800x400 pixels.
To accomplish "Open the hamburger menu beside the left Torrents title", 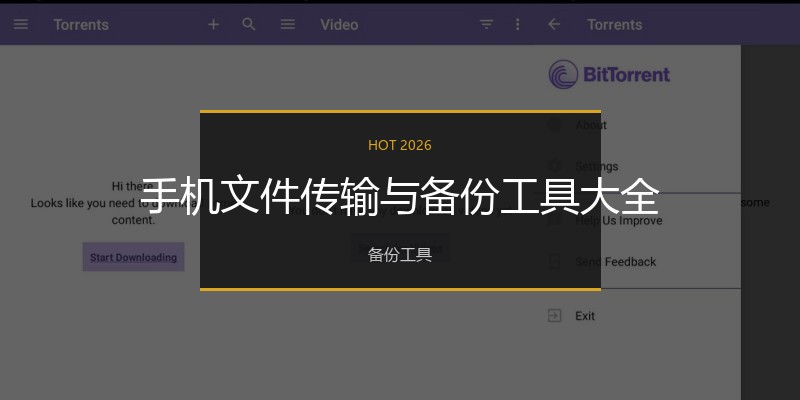I will pyautogui.click(x=21, y=24).
